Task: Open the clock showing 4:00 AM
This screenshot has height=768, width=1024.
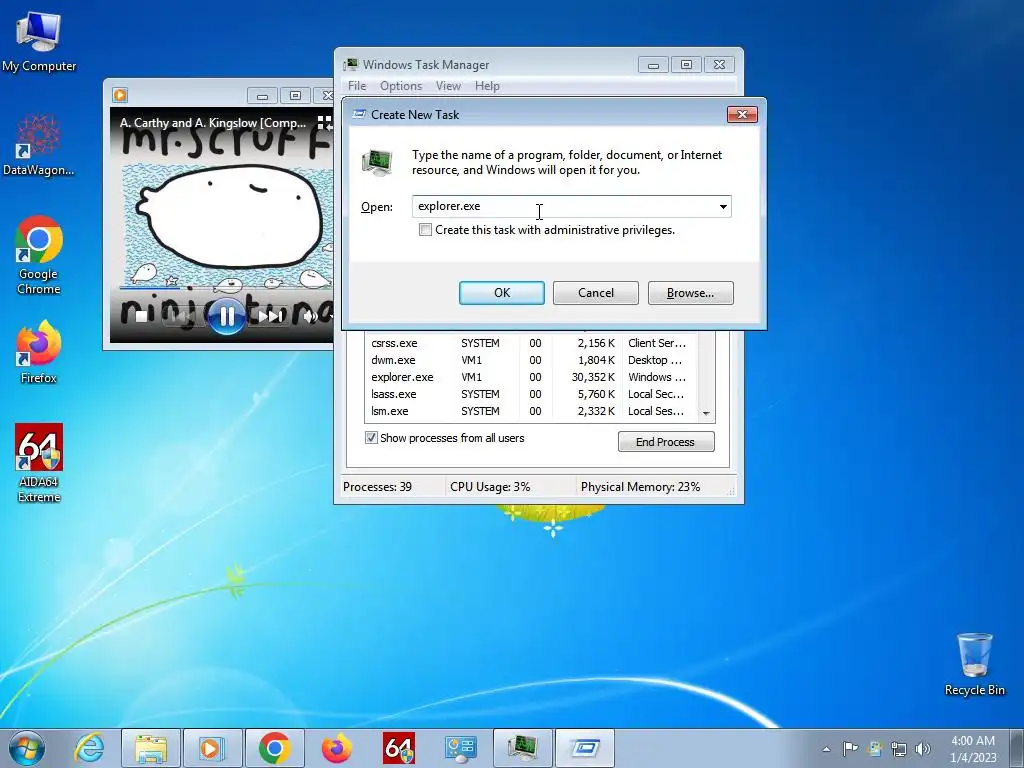Action: point(973,748)
